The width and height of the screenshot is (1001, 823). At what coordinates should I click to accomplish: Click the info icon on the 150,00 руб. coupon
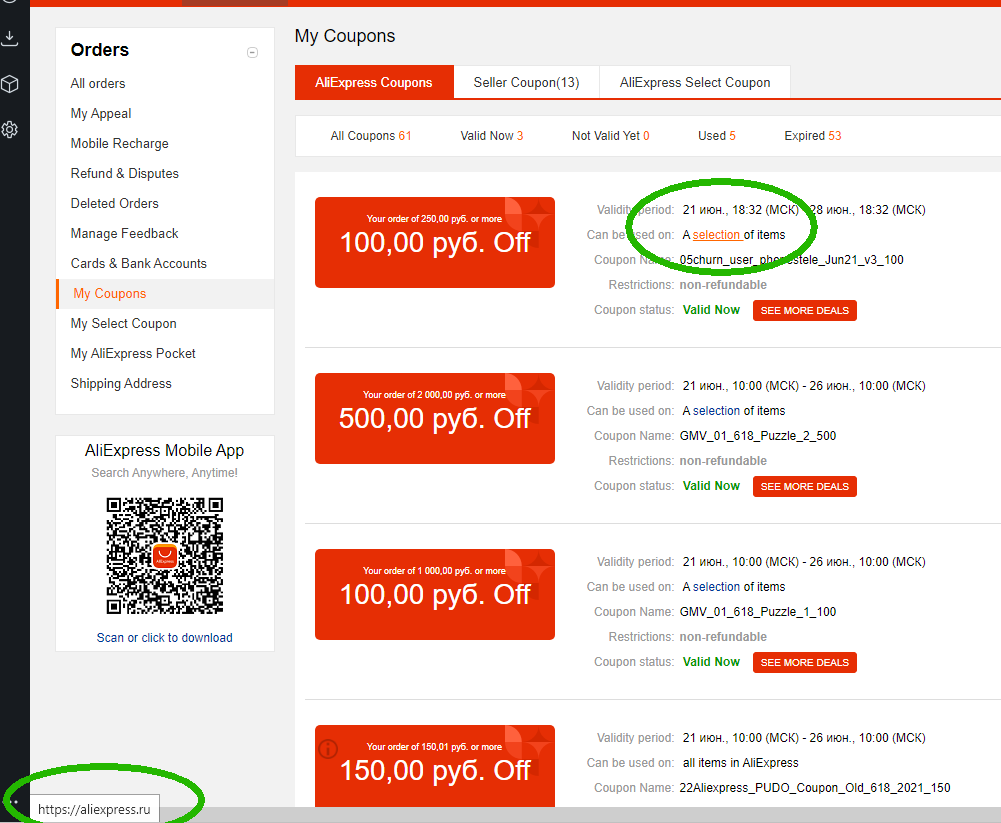coord(328,748)
